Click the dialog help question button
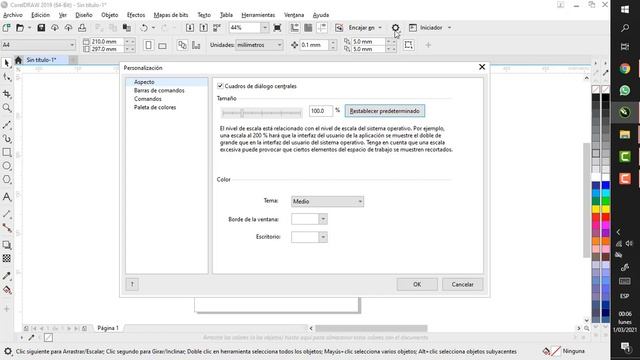Image resolution: width=640 pixels, height=360 pixels. pyautogui.click(x=132, y=284)
